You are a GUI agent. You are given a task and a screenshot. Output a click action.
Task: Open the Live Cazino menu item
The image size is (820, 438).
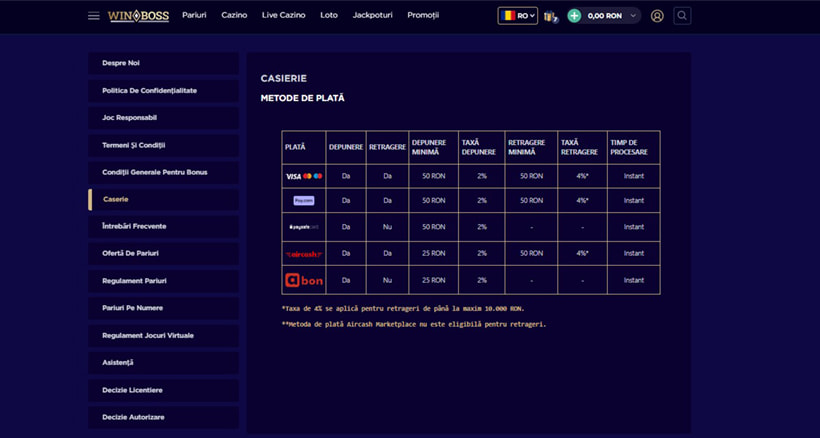tap(283, 15)
